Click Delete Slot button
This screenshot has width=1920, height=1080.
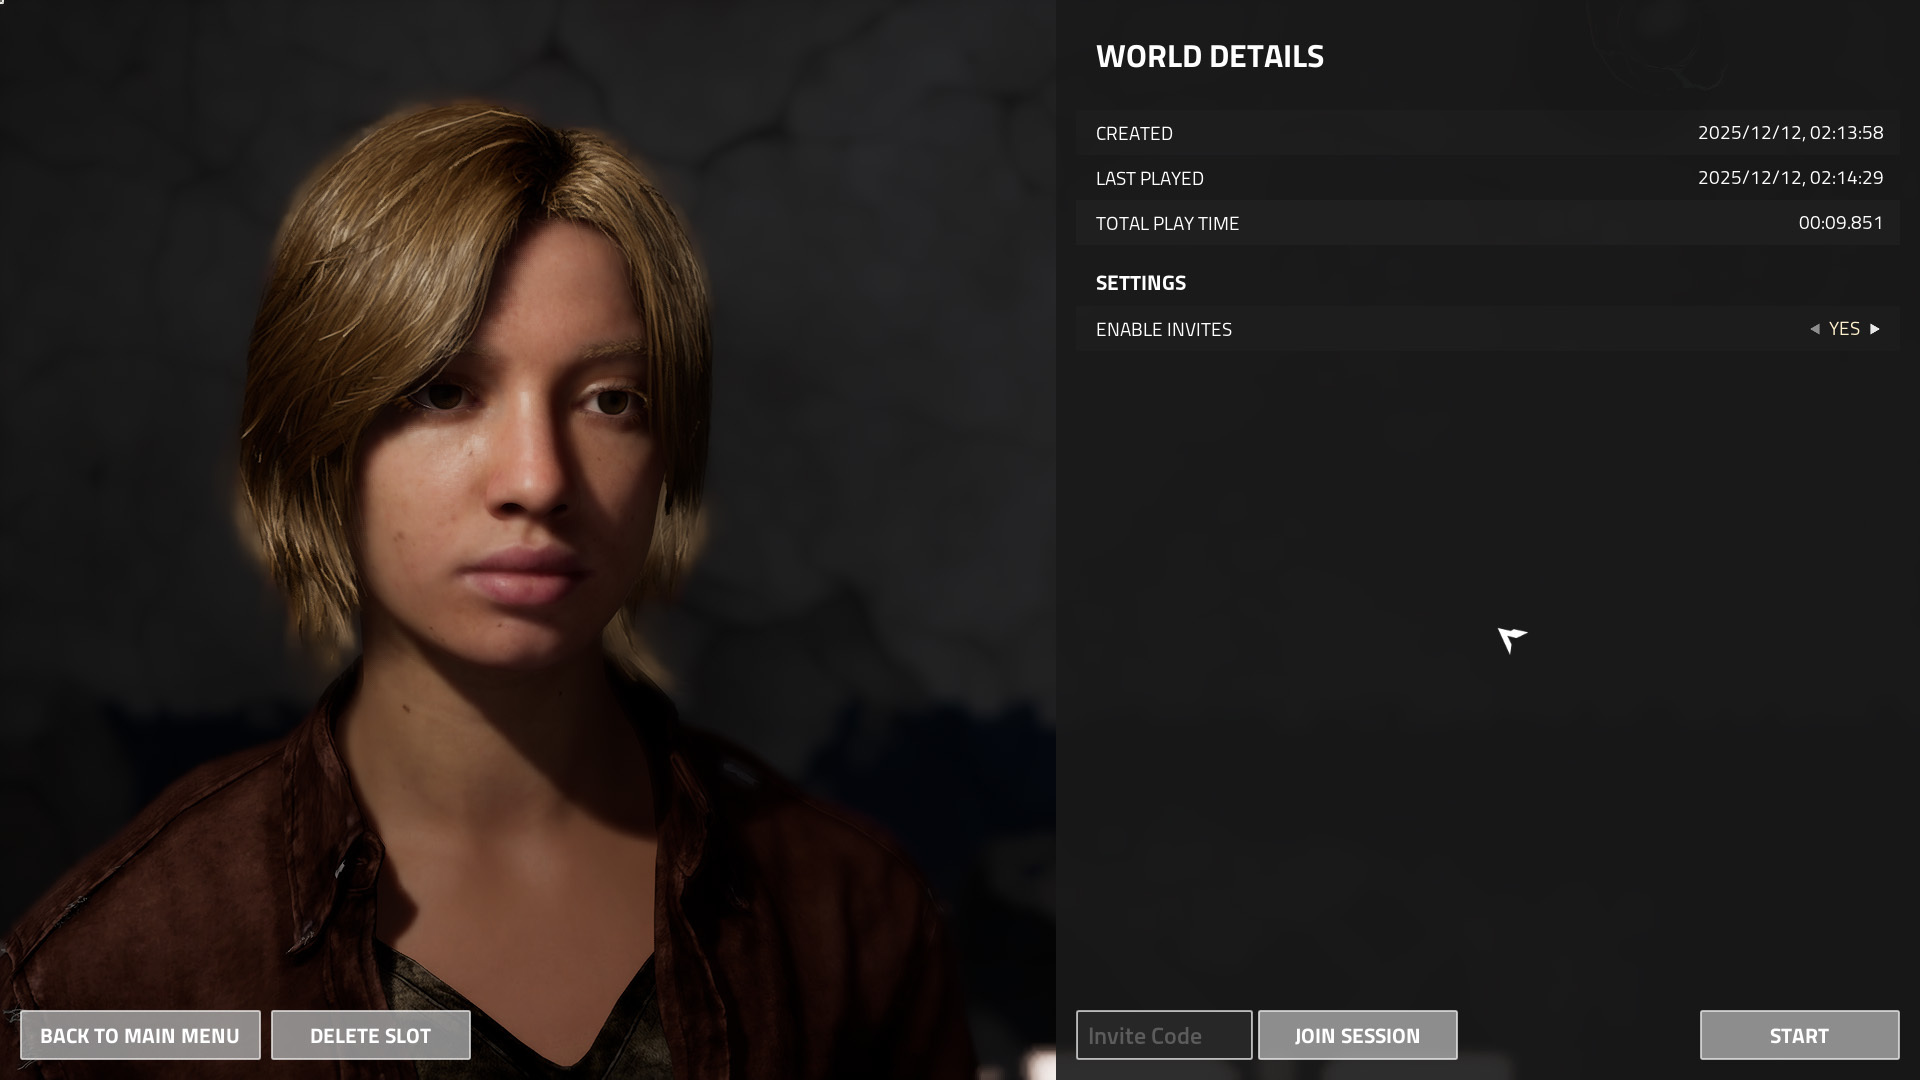370,1035
